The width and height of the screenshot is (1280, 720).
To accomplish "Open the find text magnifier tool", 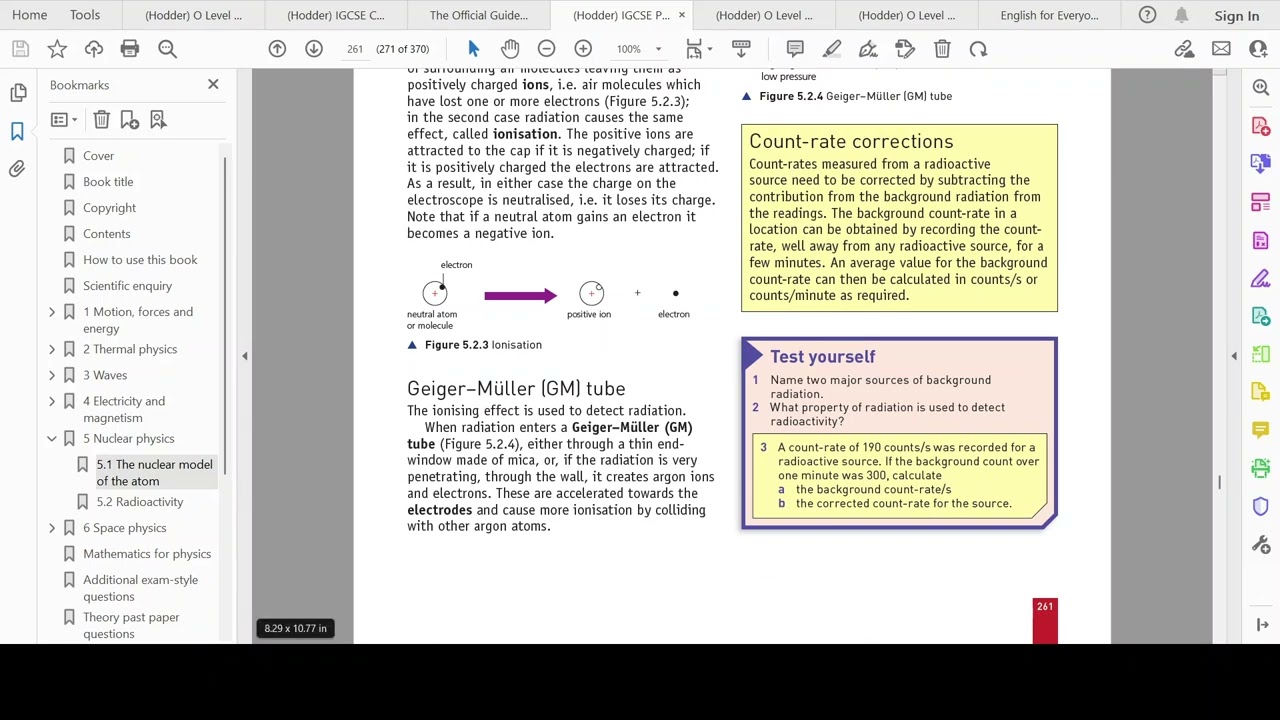I will point(167,49).
